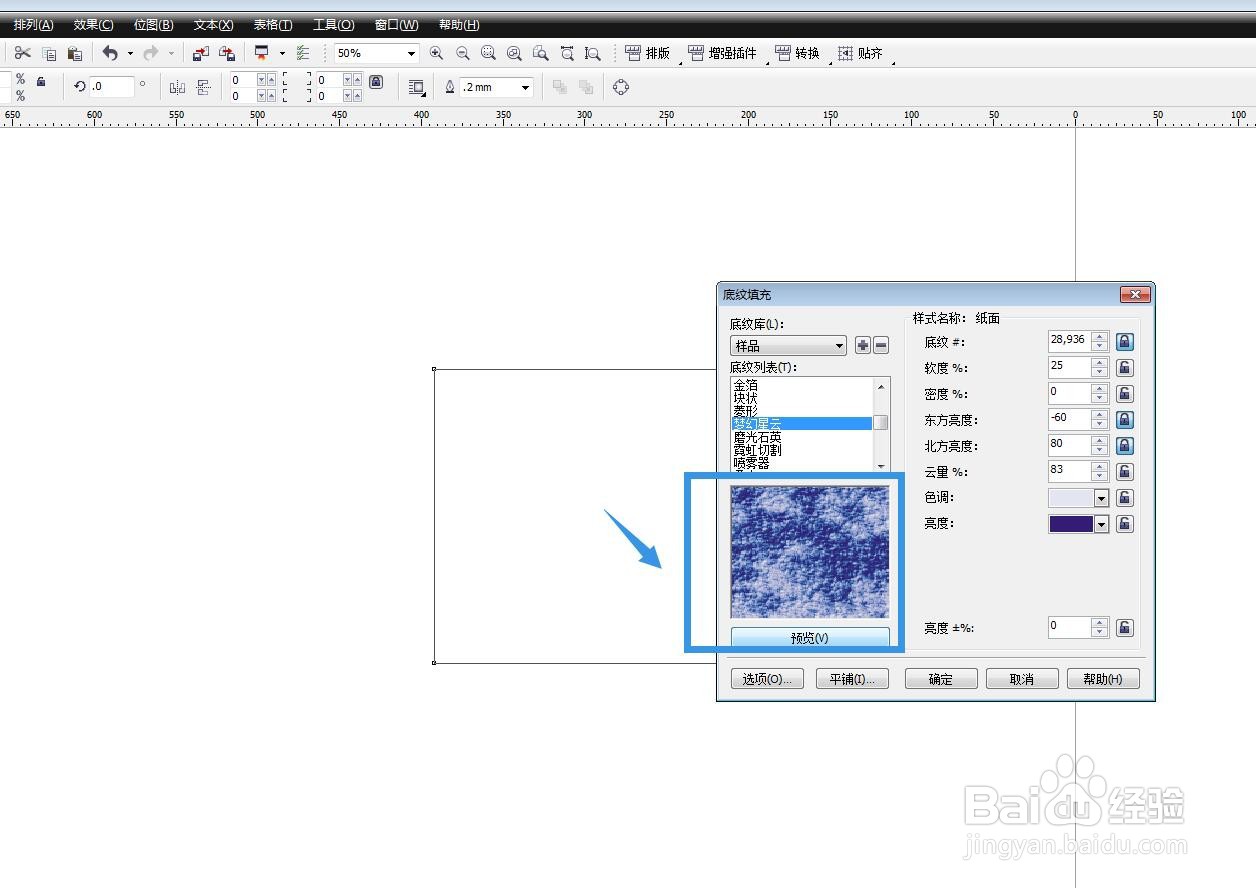Screen dimensions: 1256x888
Task: Click the Convert to Curves icon
Action: coord(621,87)
